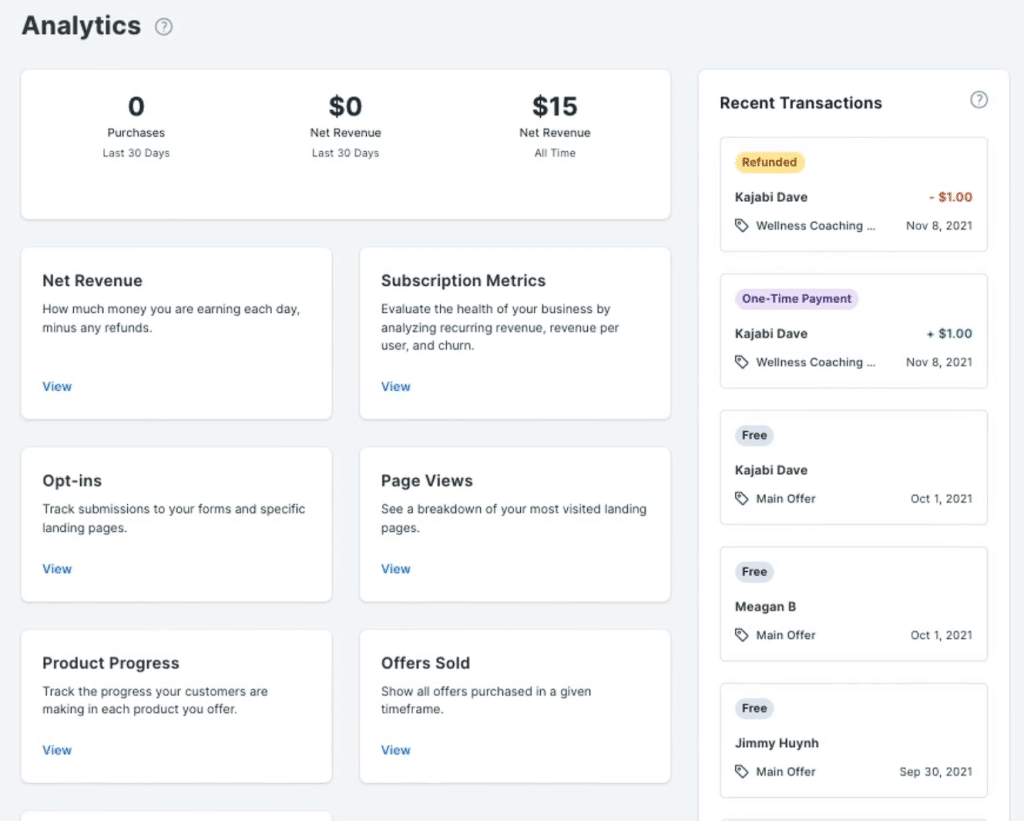Click the -$1.00 refund amount

(949, 197)
